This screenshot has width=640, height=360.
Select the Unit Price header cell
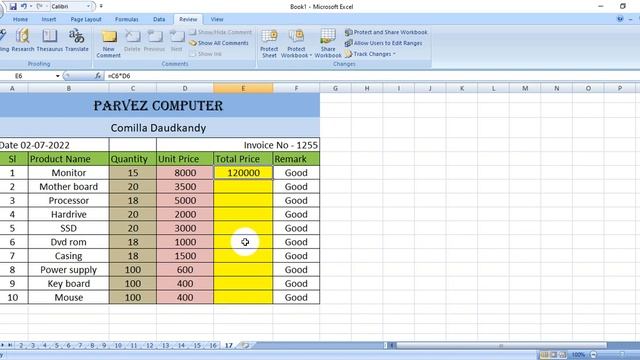[185, 159]
